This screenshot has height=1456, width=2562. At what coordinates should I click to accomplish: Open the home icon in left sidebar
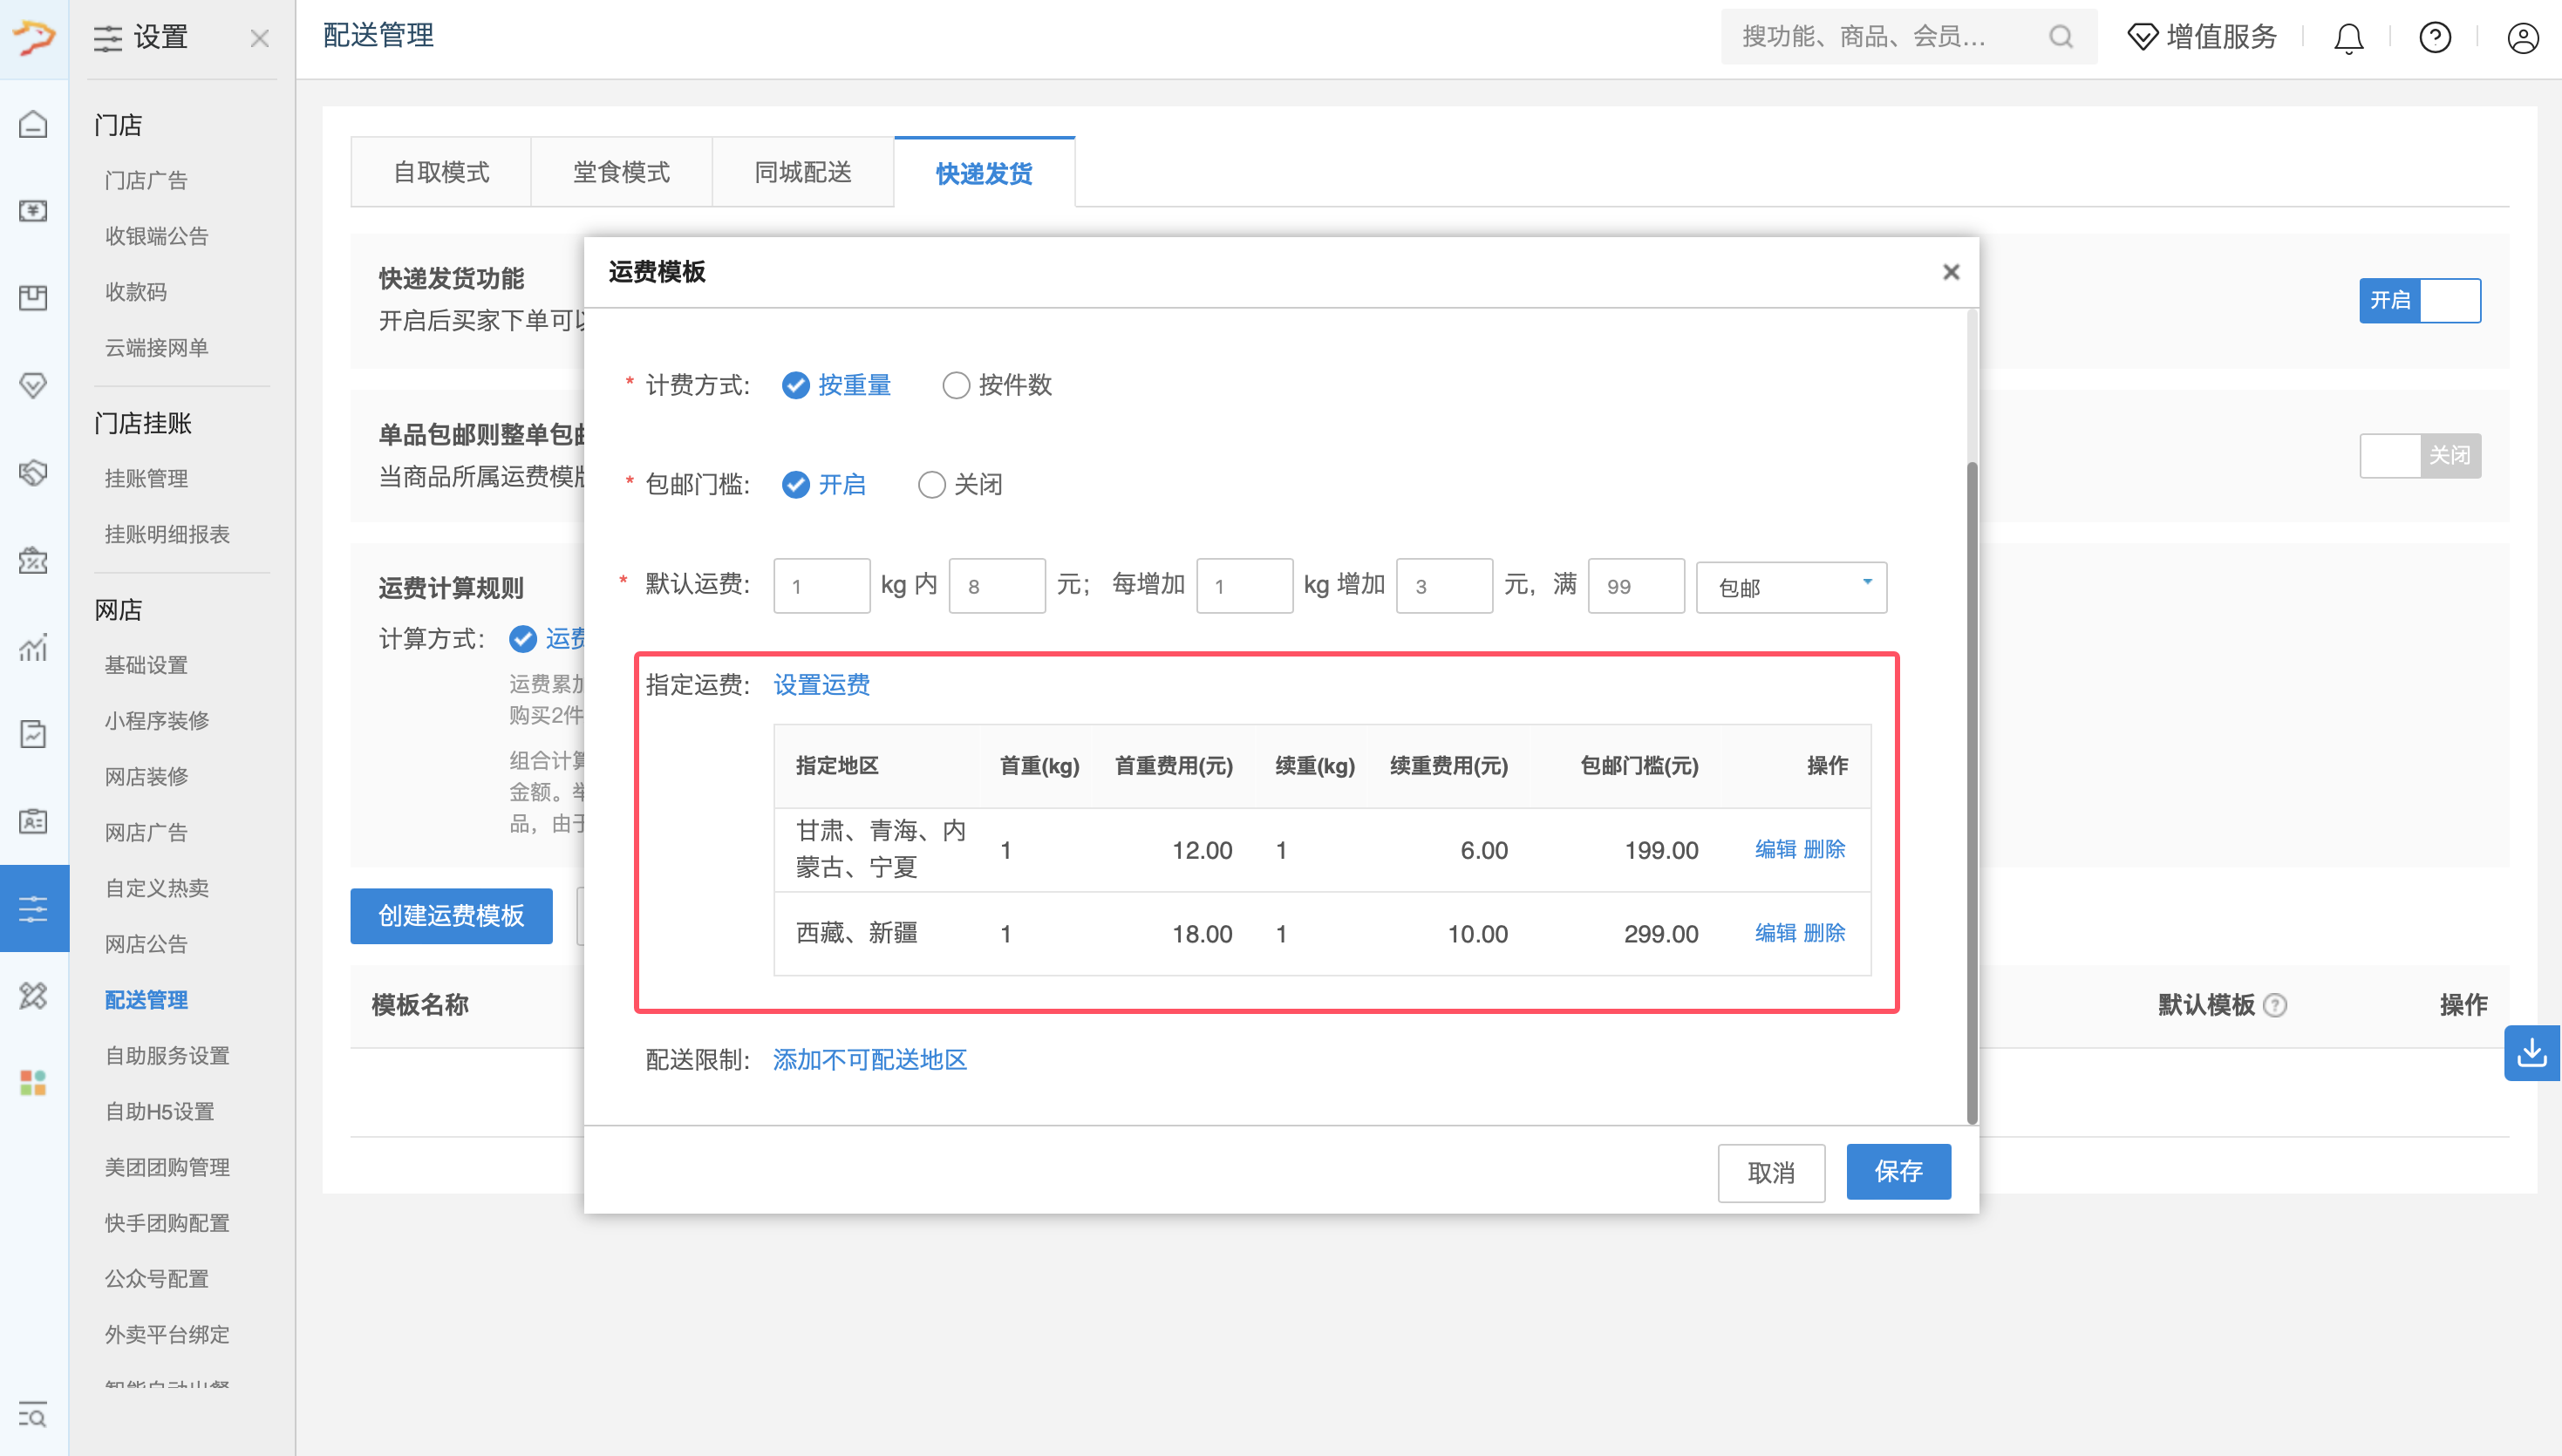tap(33, 124)
